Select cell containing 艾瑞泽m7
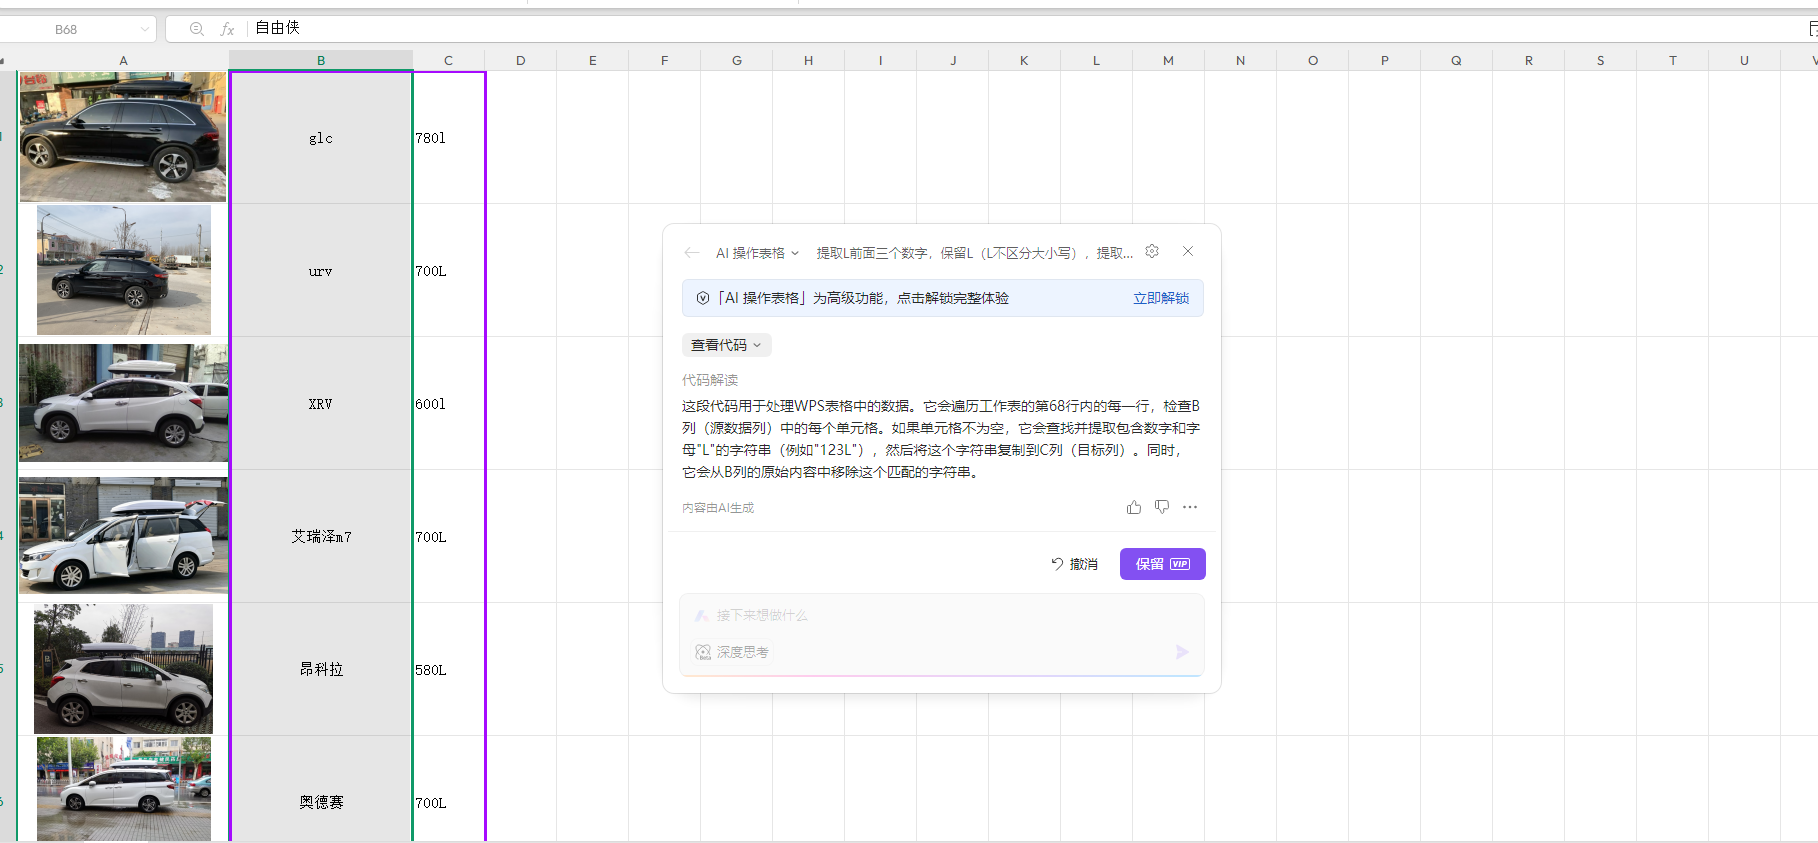Image resolution: width=1818 pixels, height=843 pixels. pyautogui.click(x=321, y=537)
